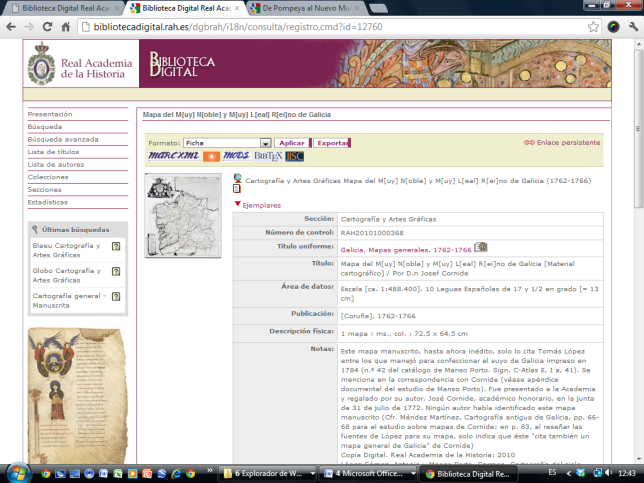This screenshot has height=483, width=644.
Task: Switch to De Pompeya al Nuevo Mundo tab
Action: click(x=305, y=8)
